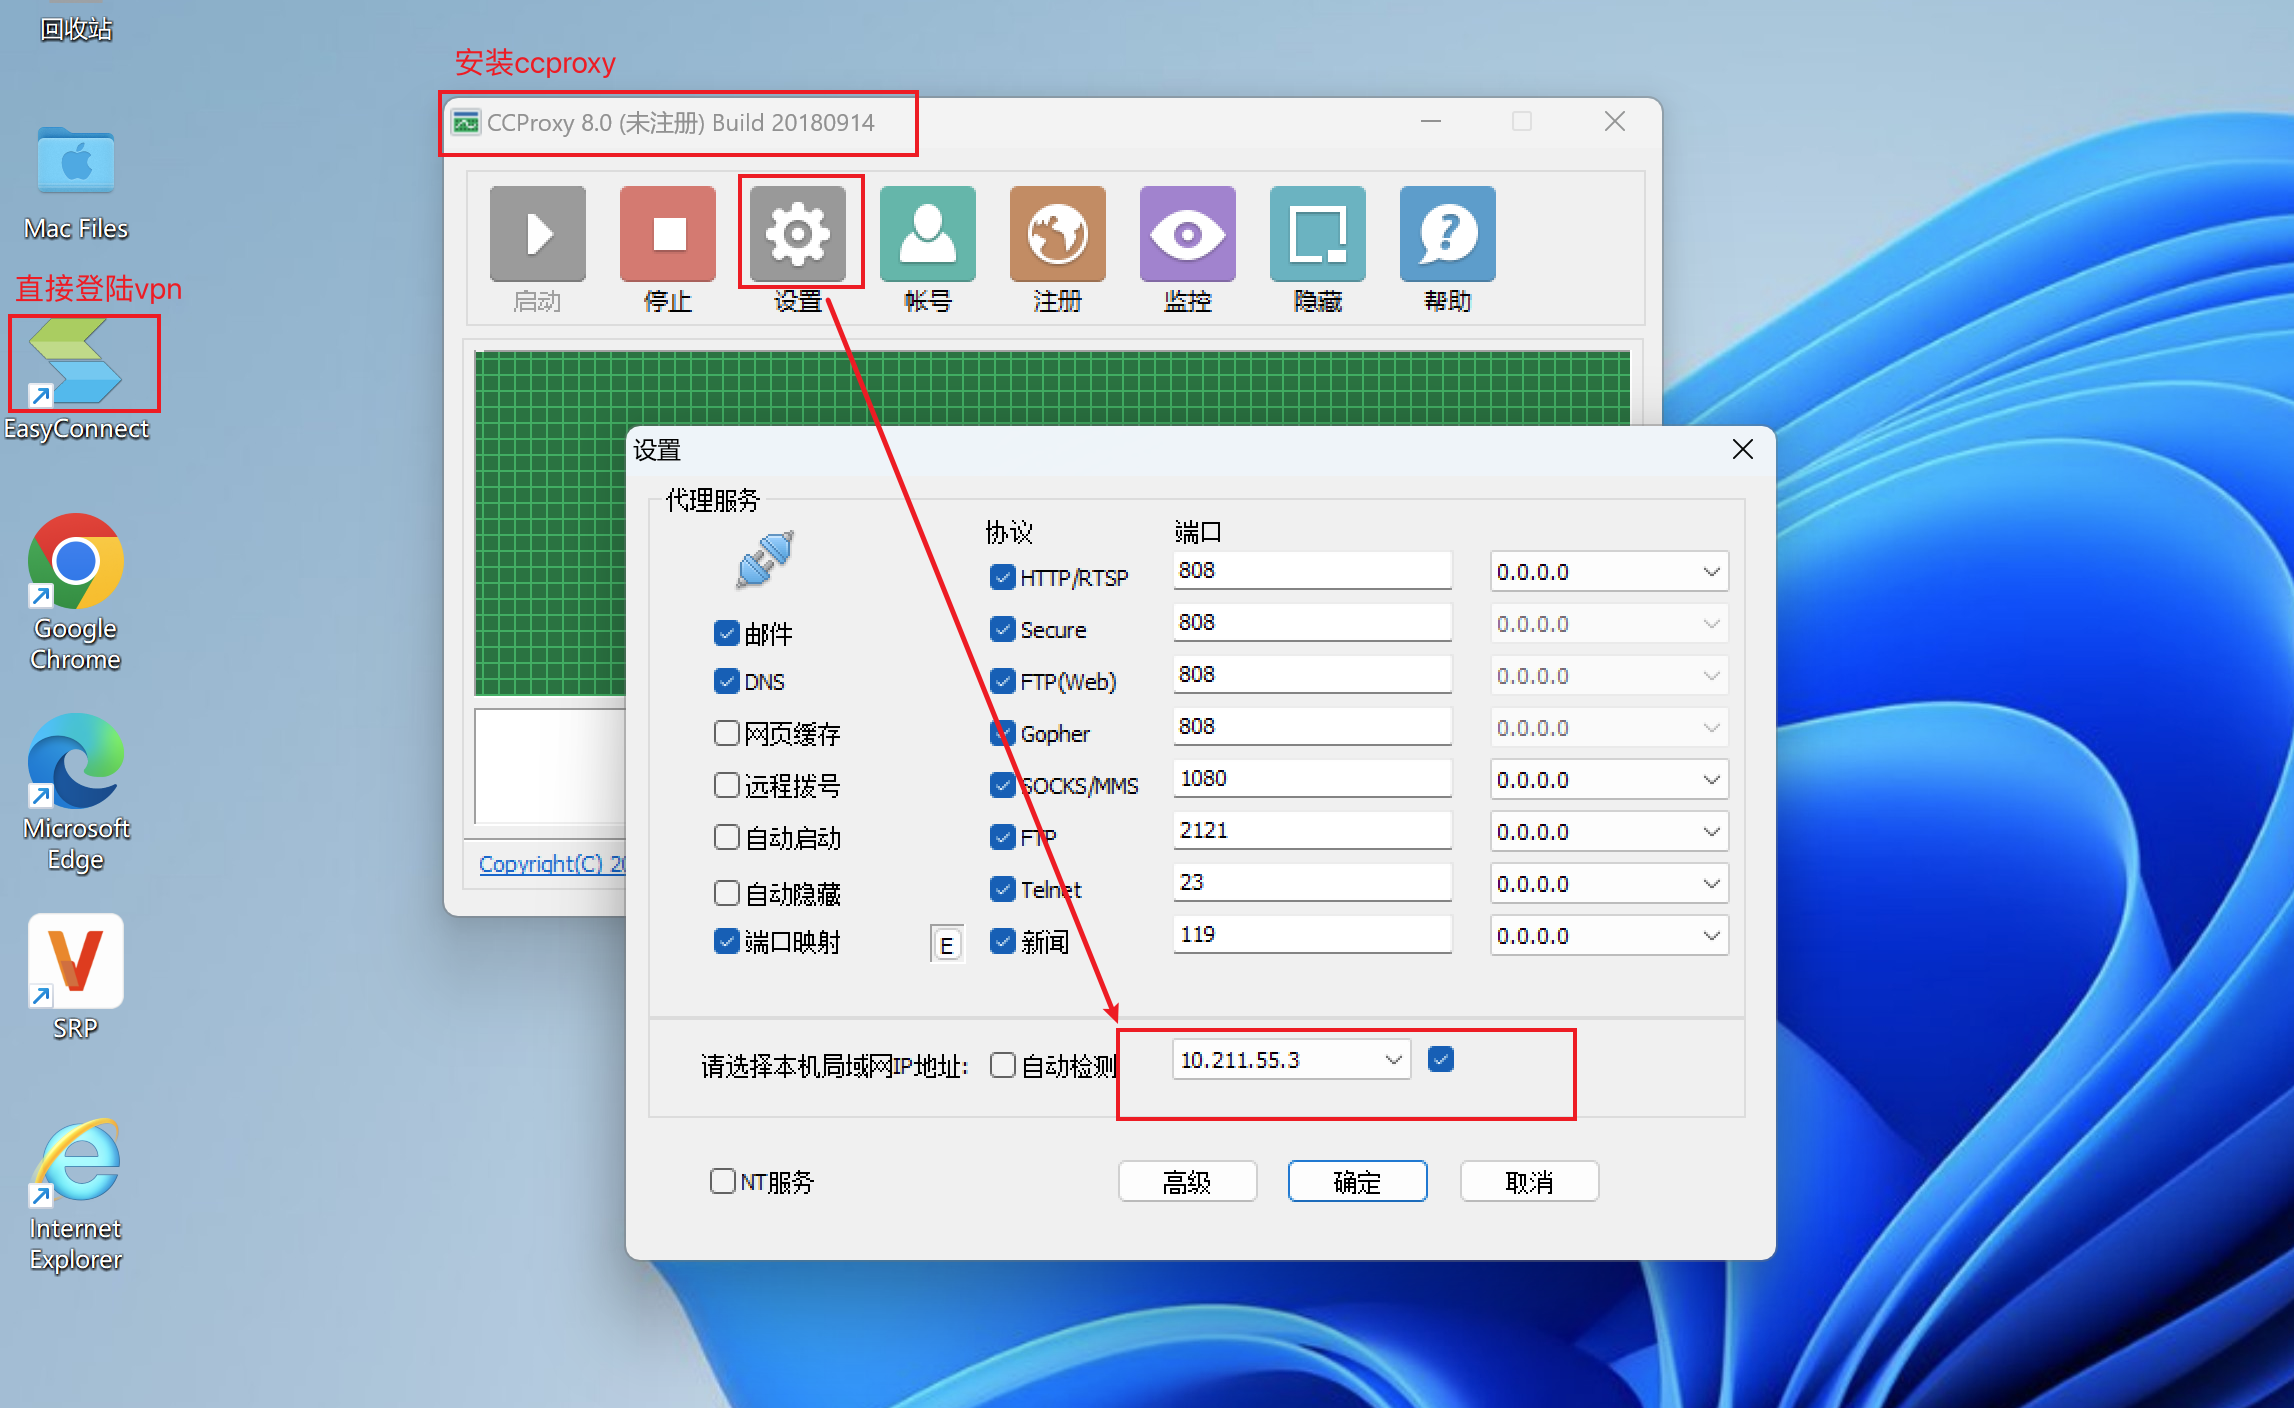Open the Settings (设置) gear icon
Viewport: 2294px width, 1408px height.
[797, 234]
